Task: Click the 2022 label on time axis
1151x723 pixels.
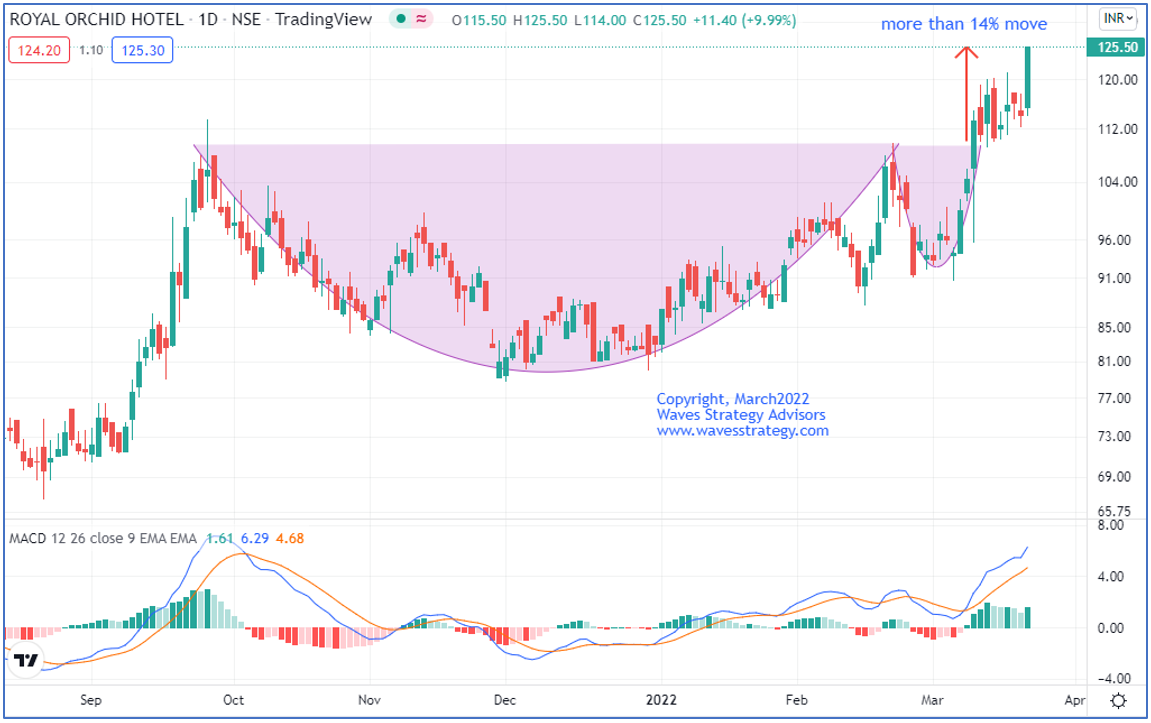Action: pos(661,700)
